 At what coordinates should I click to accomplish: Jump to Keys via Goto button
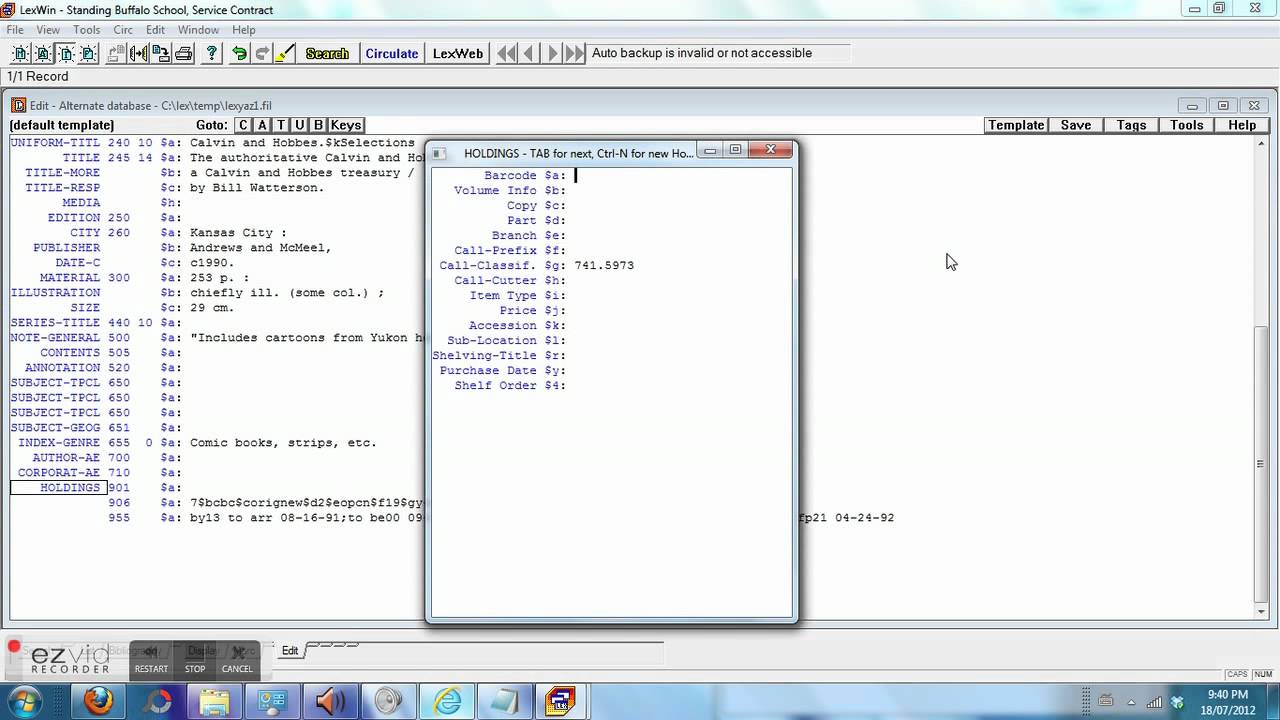pyautogui.click(x=346, y=125)
